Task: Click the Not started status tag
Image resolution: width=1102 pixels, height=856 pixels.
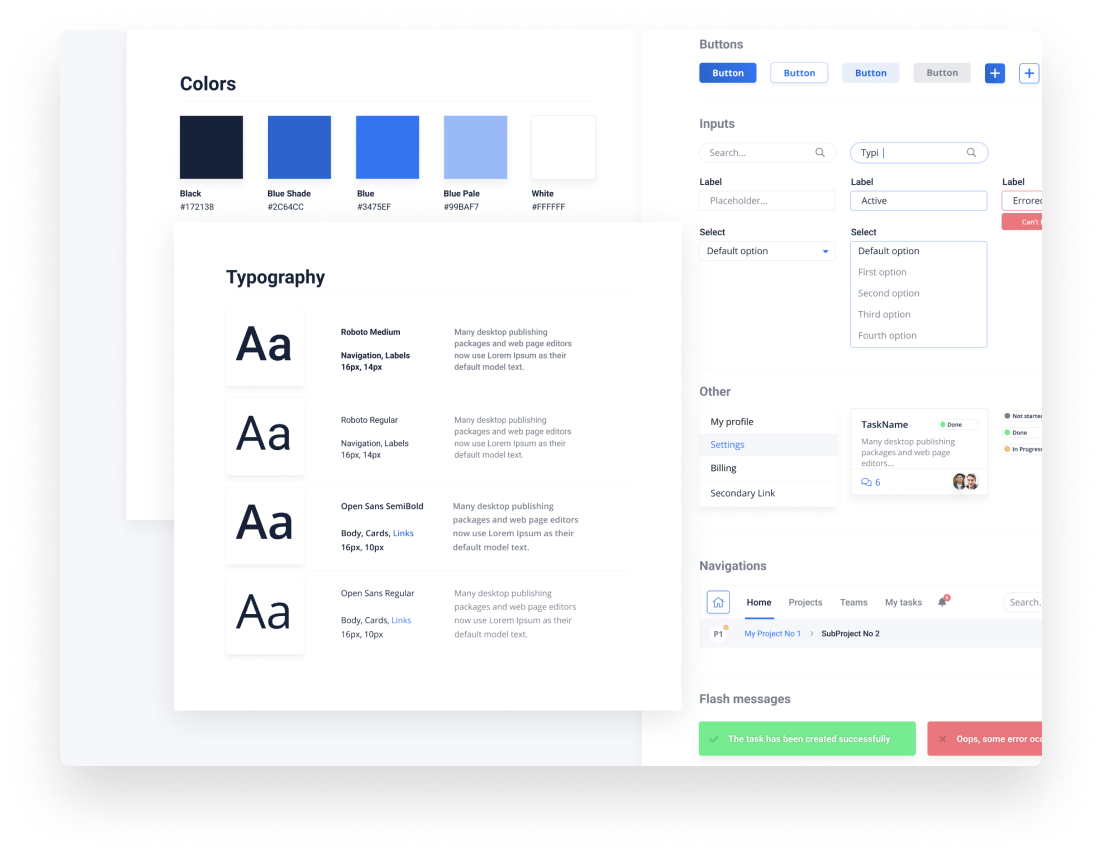Action: 1023,416
